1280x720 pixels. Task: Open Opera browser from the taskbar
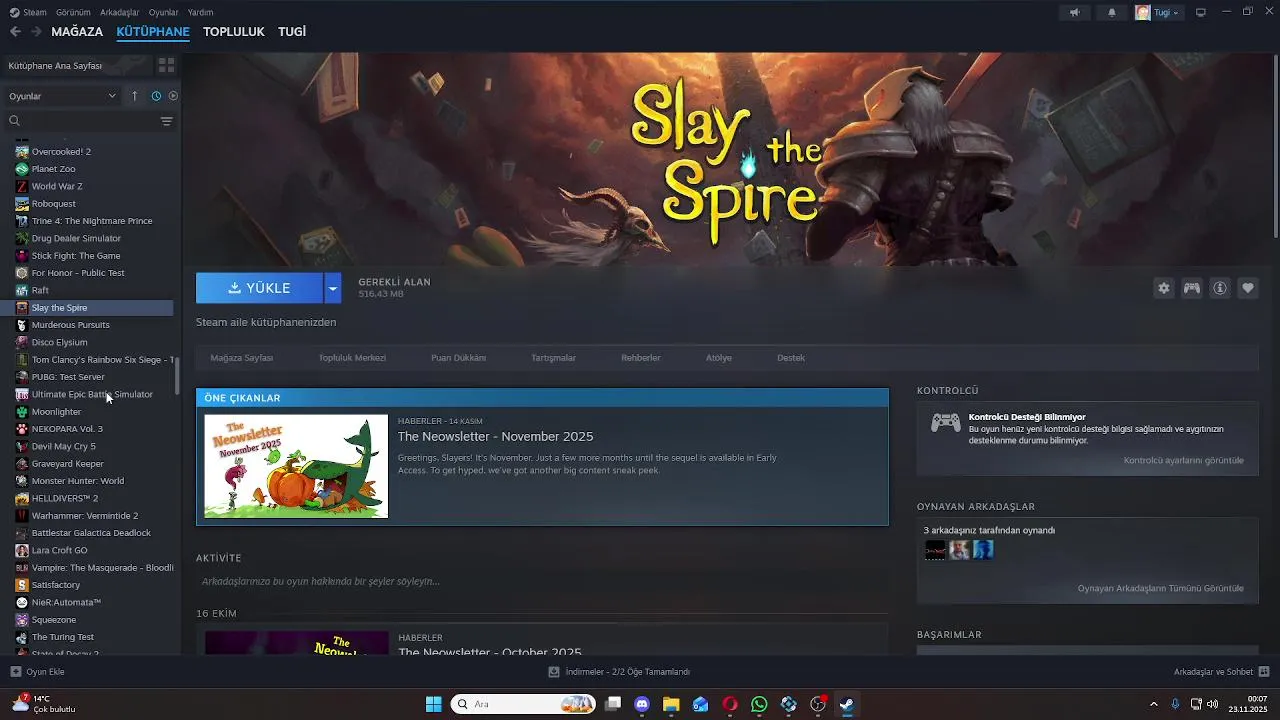pos(730,704)
